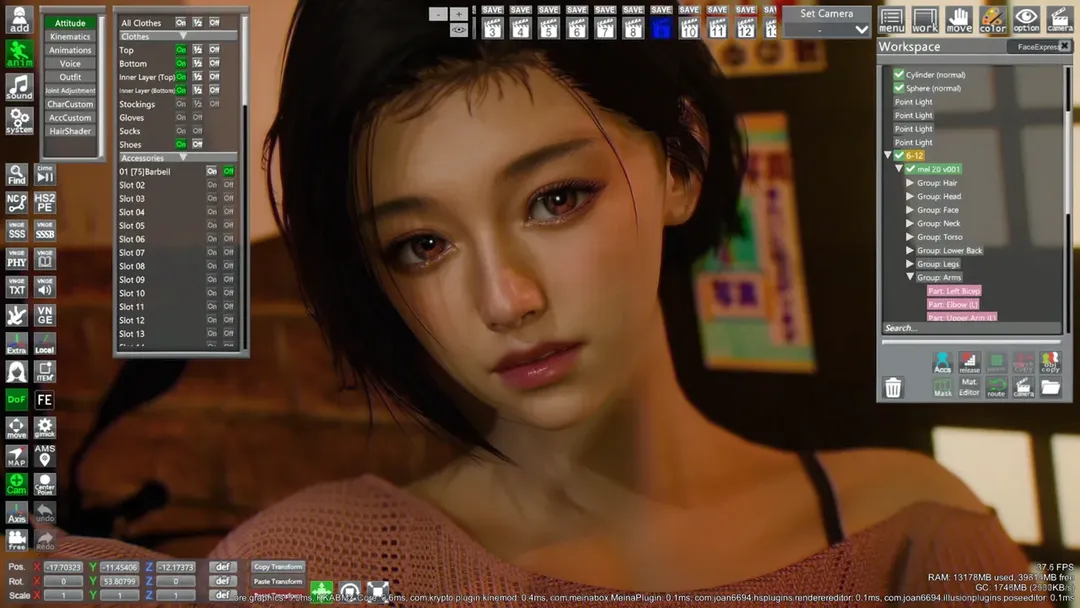Expand Group: Hair
This screenshot has height=608, width=1080.
coord(910,182)
